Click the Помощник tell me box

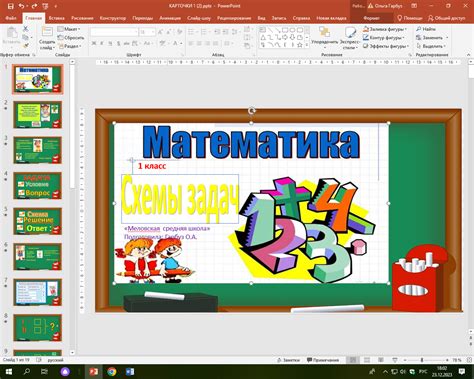coord(410,18)
